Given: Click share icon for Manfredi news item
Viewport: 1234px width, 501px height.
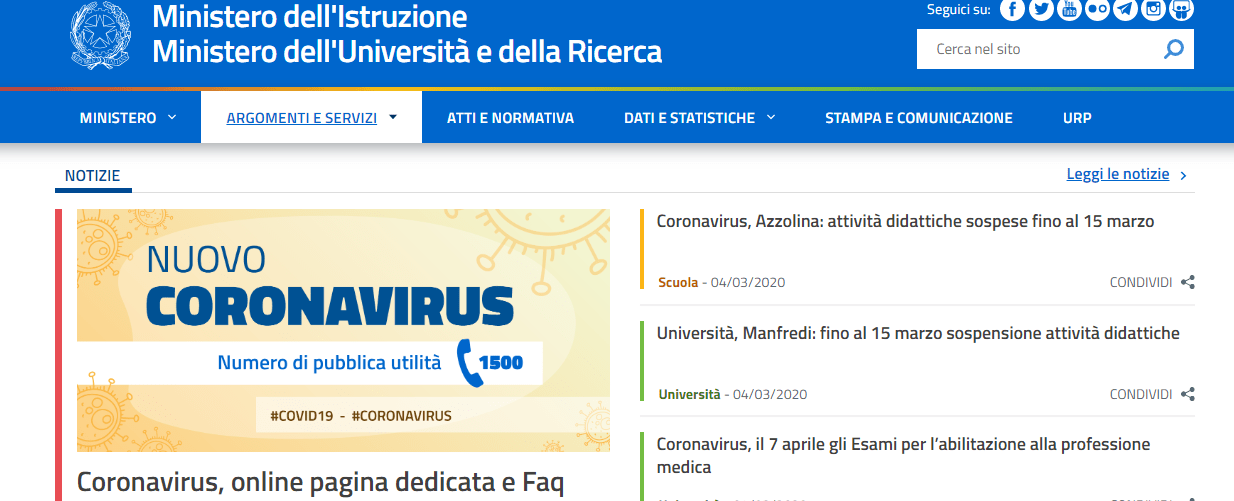Looking at the screenshot, I should pos(1187,394).
